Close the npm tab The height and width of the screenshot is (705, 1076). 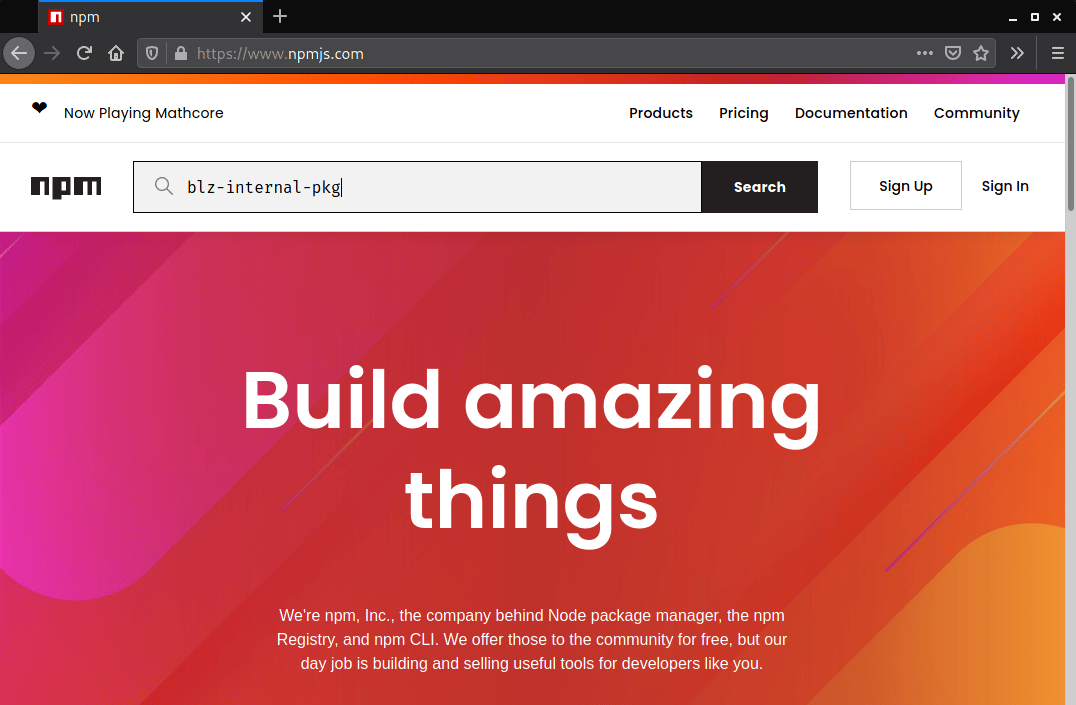coord(246,17)
